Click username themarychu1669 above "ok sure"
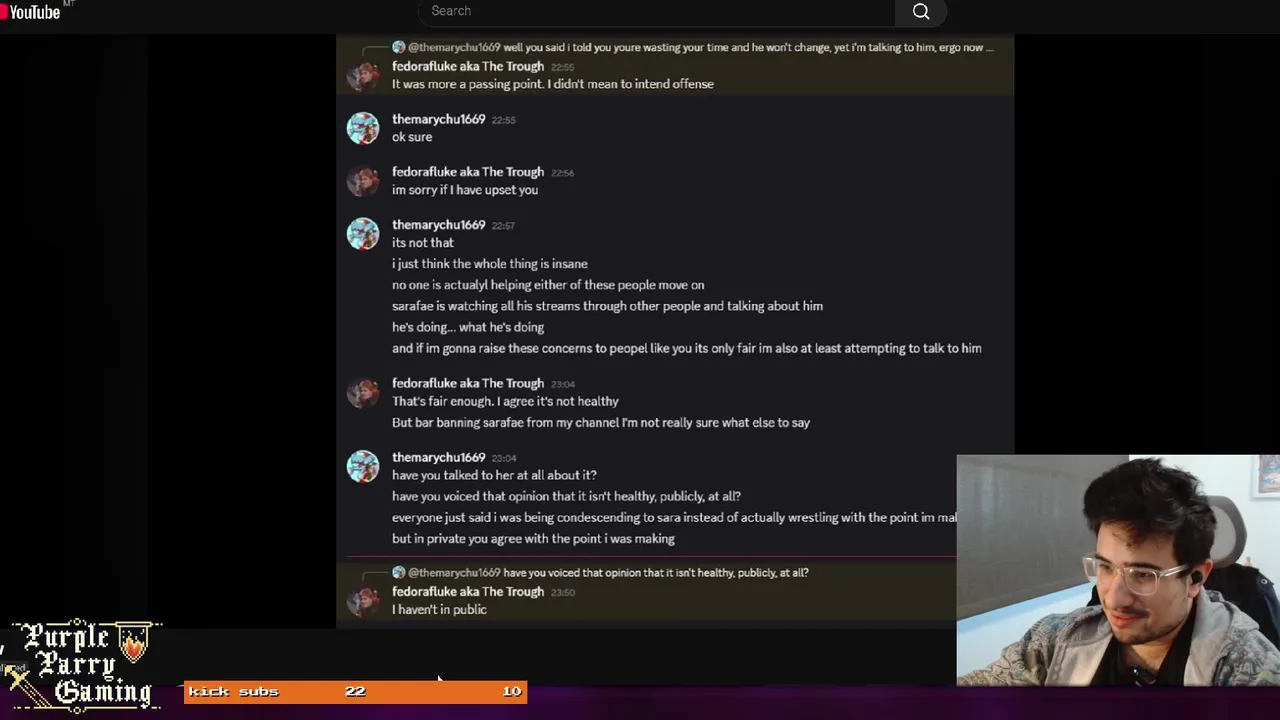 (438, 119)
